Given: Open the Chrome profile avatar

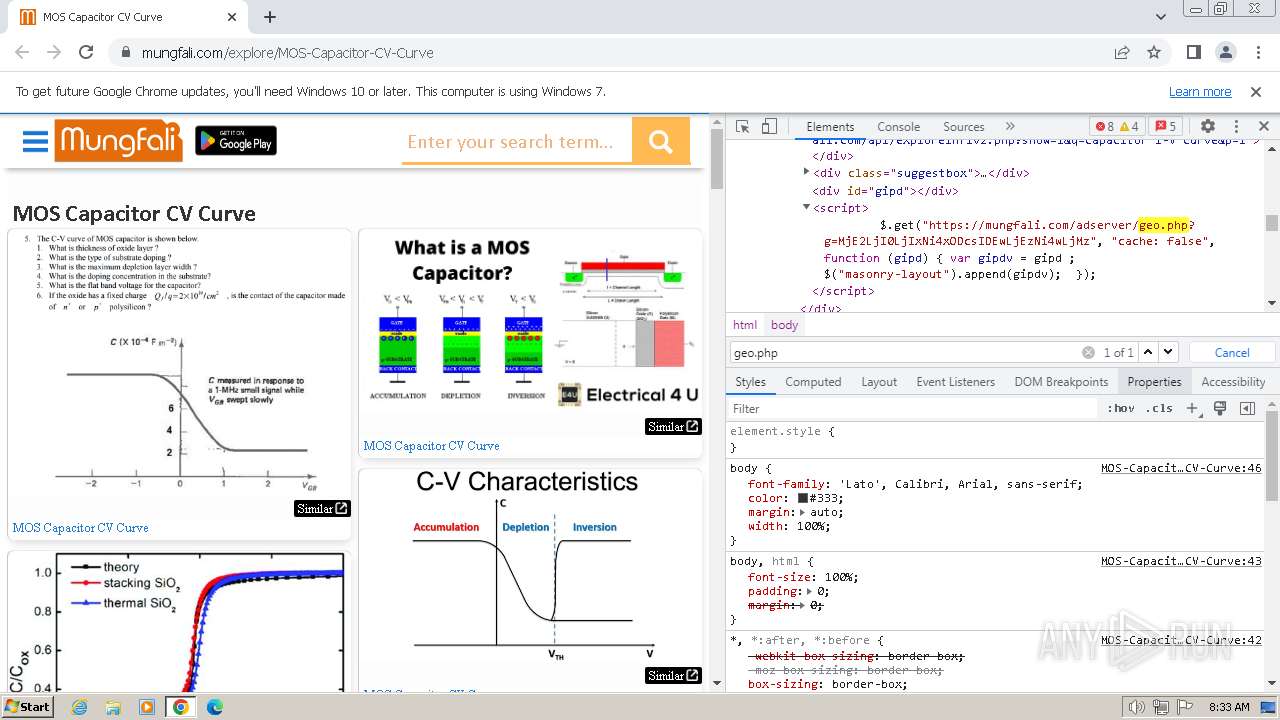Looking at the screenshot, I should [1226, 52].
